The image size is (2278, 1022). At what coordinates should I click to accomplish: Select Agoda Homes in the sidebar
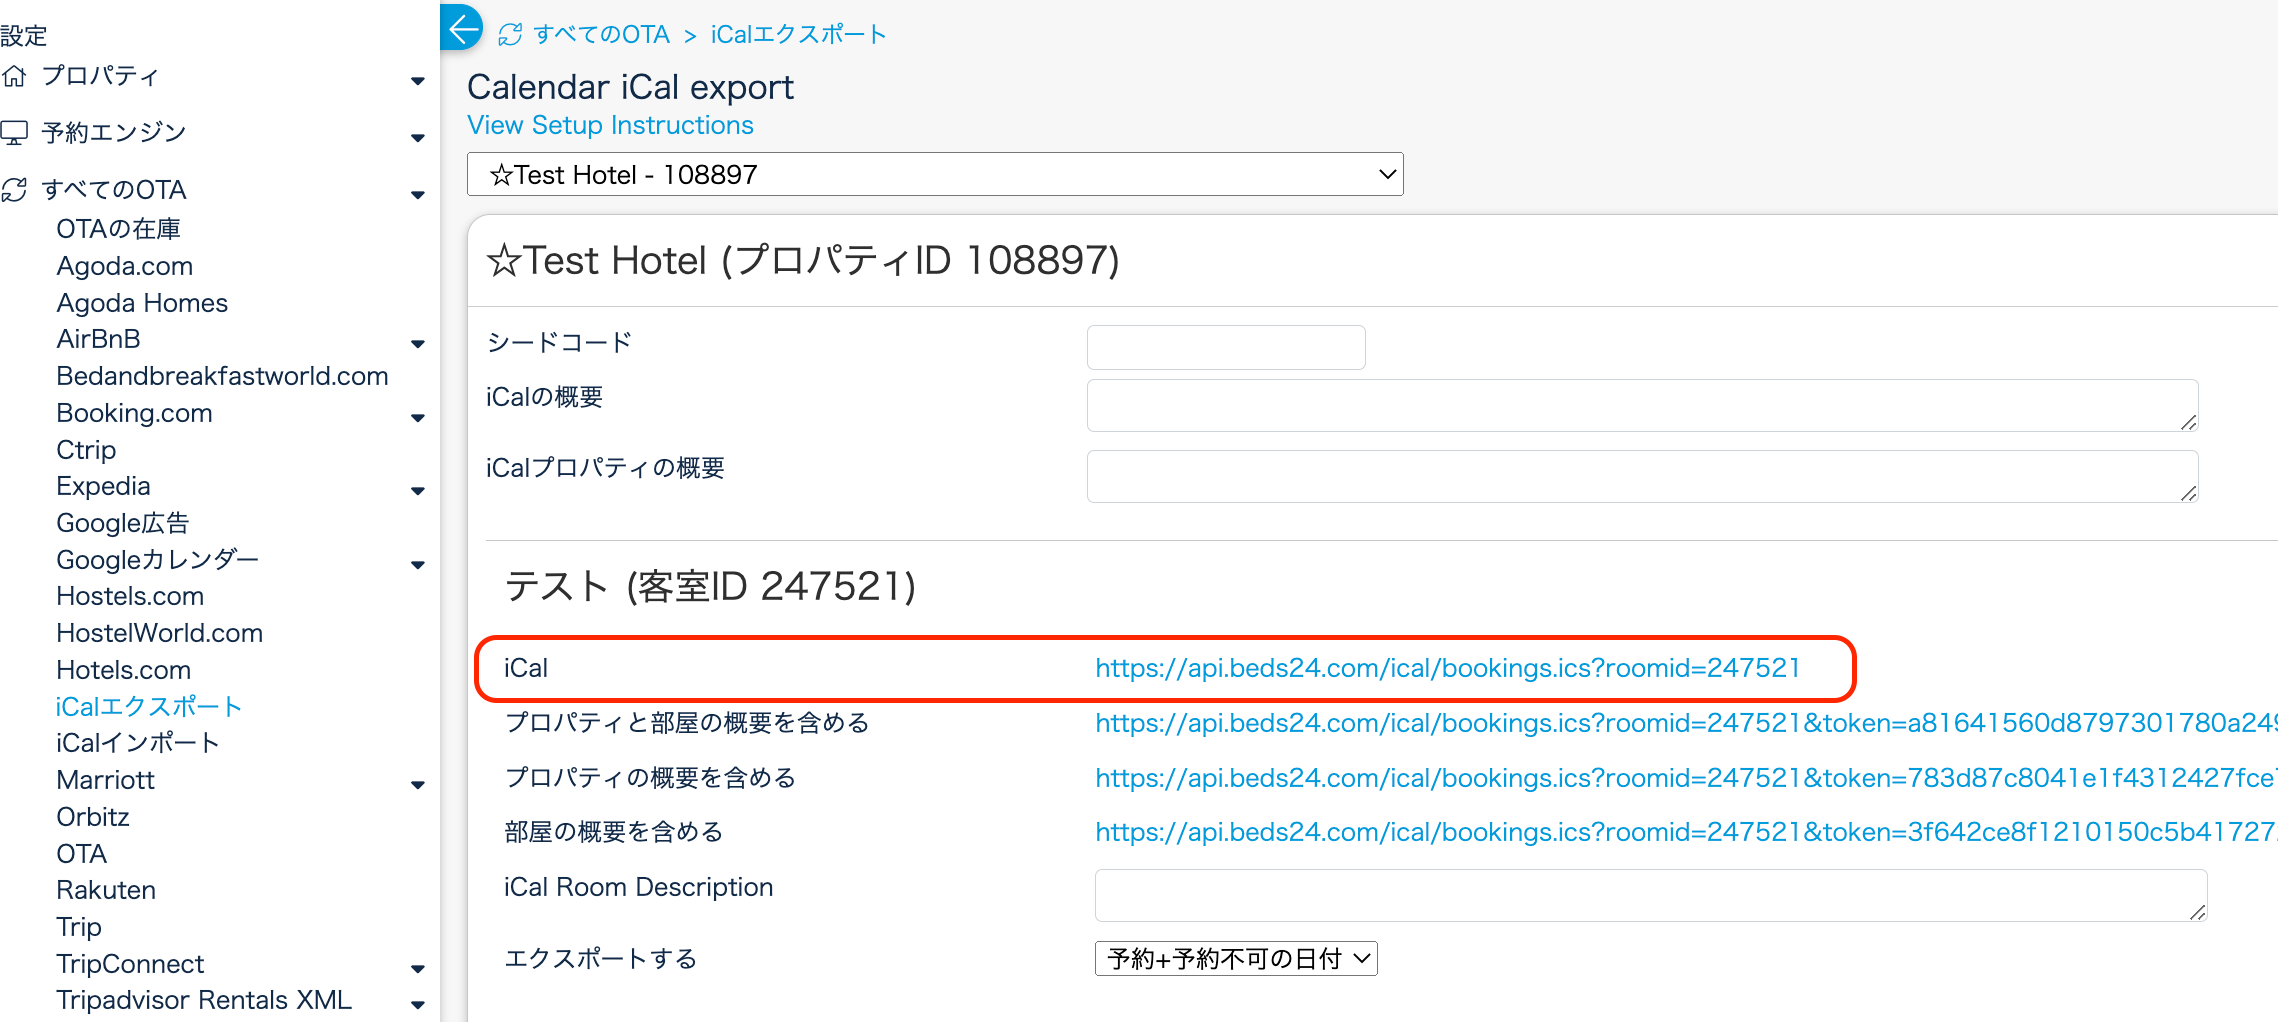[142, 303]
